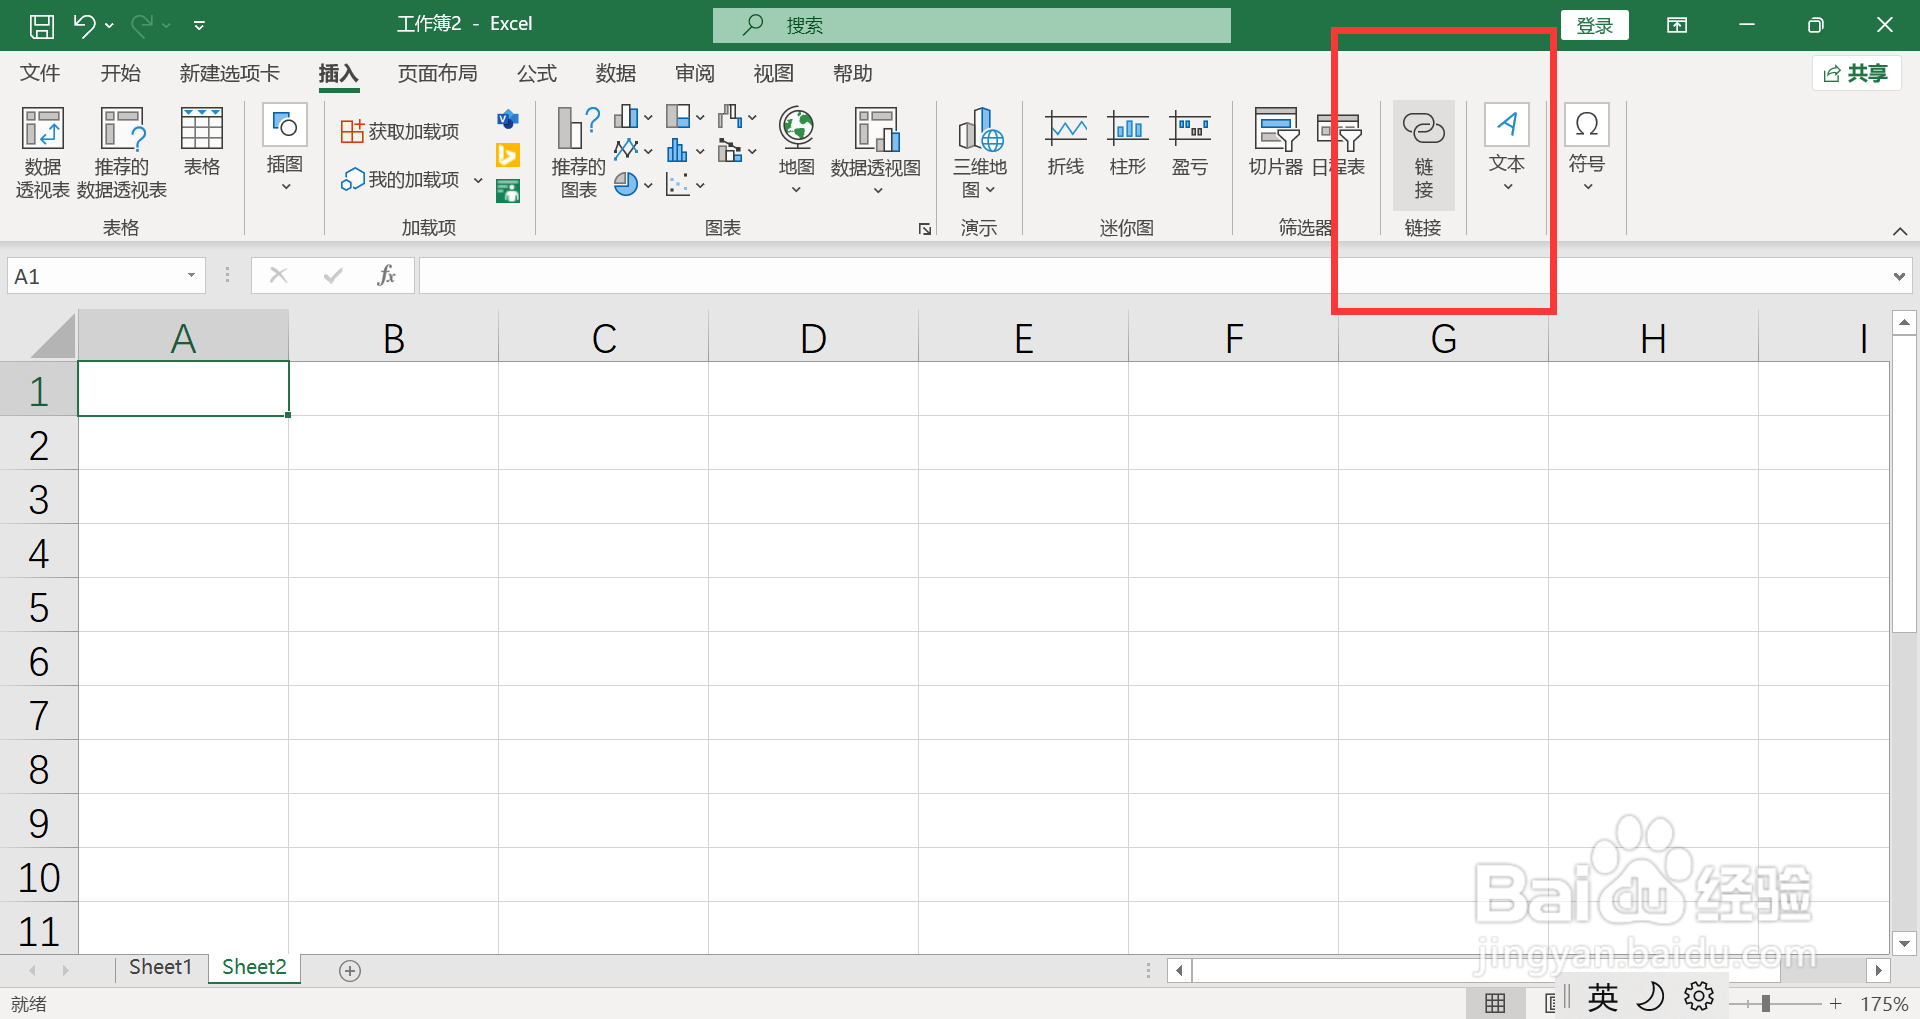Screen dimensions: 1920x1019
Task: Insert a Column sparkline (柱形)
Action: click(x=1128, y=143)
